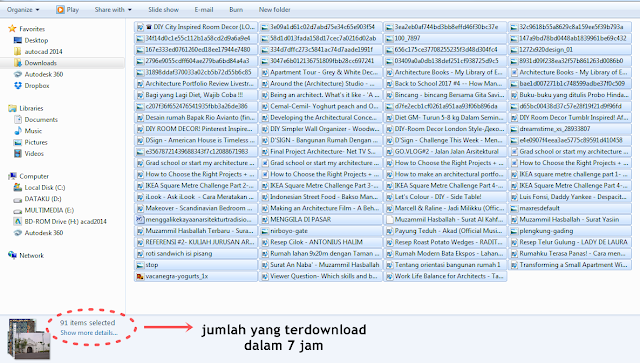
Task: Click the Favorites star icon
Action: 12,29
